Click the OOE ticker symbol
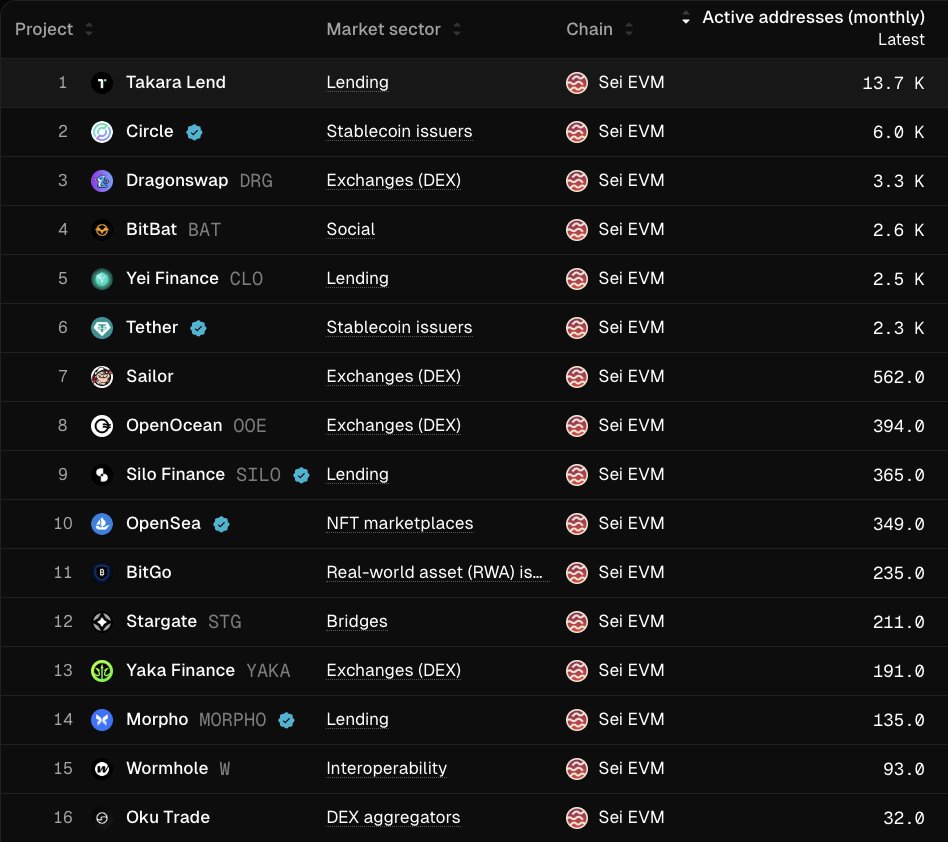This screenshot has height=842, width=948. pyautogui.click(x=250, y=426)
